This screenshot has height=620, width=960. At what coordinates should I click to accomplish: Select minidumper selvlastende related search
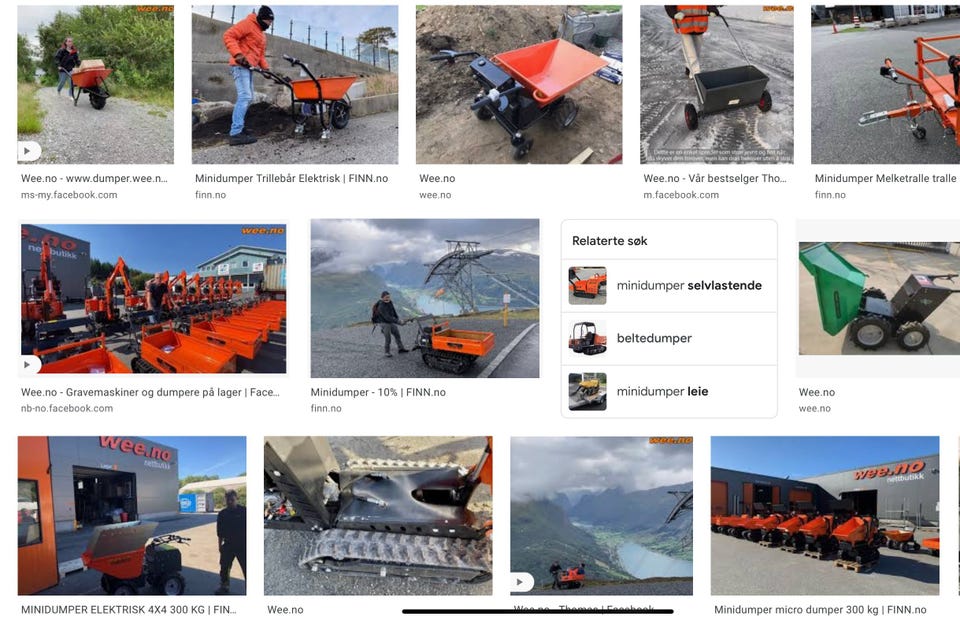coord(669,285)
